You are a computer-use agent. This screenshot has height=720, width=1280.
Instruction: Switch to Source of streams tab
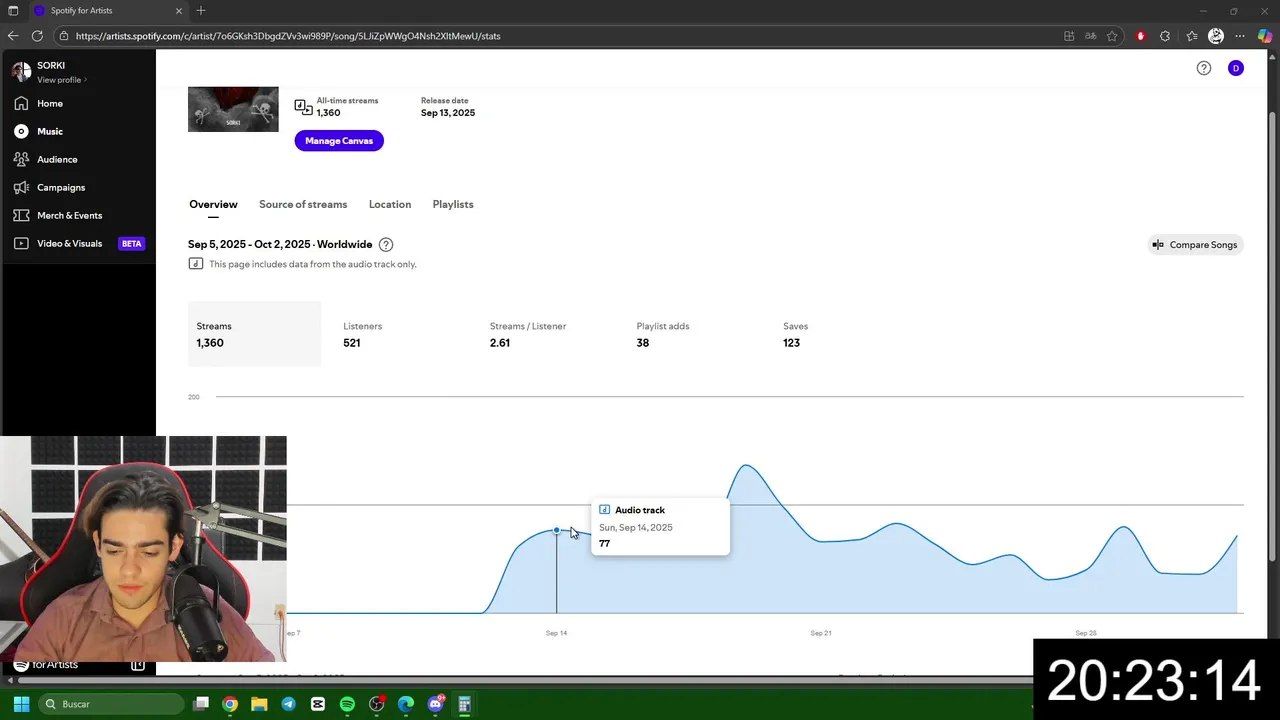pos(303,204)
